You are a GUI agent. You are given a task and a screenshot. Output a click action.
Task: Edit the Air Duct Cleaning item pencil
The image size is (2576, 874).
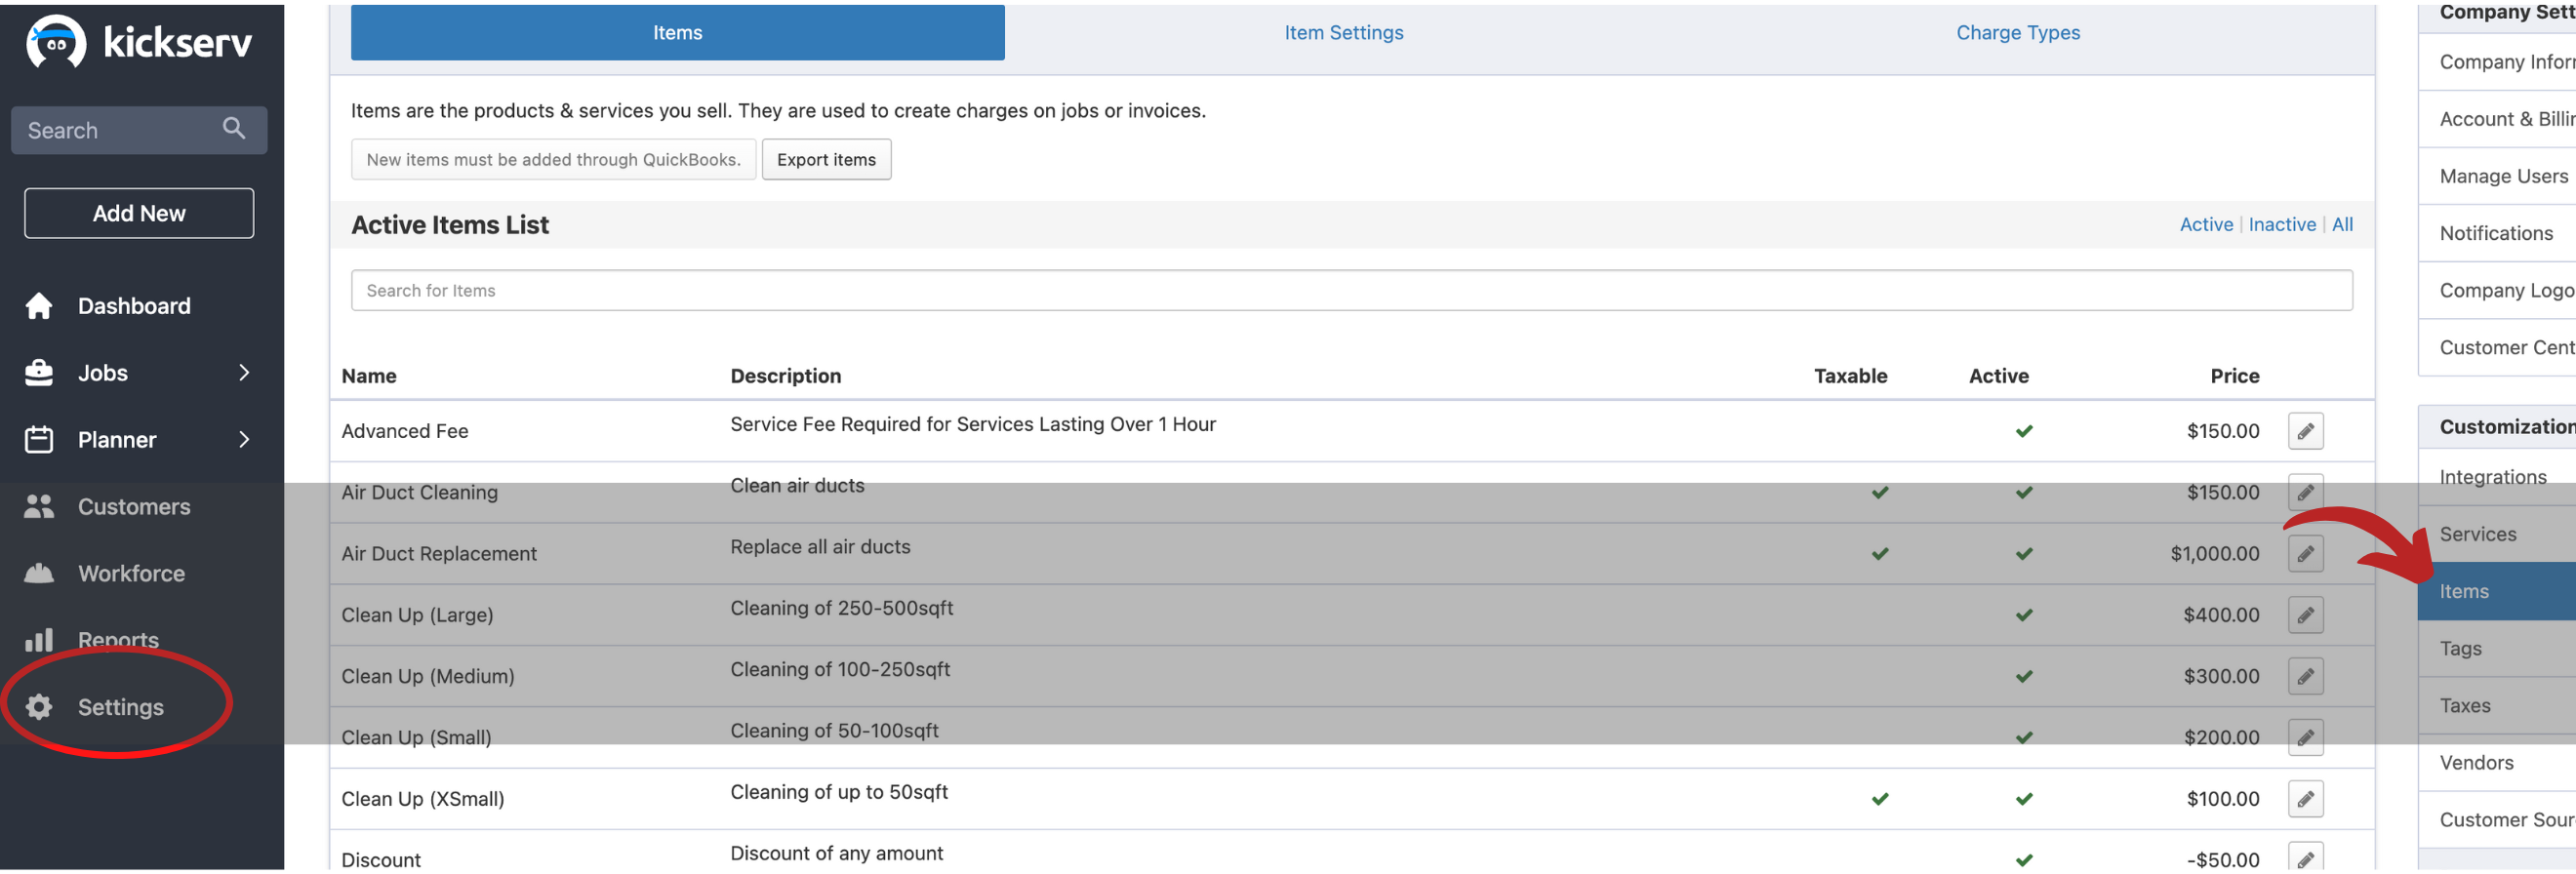pos(2305,493)
